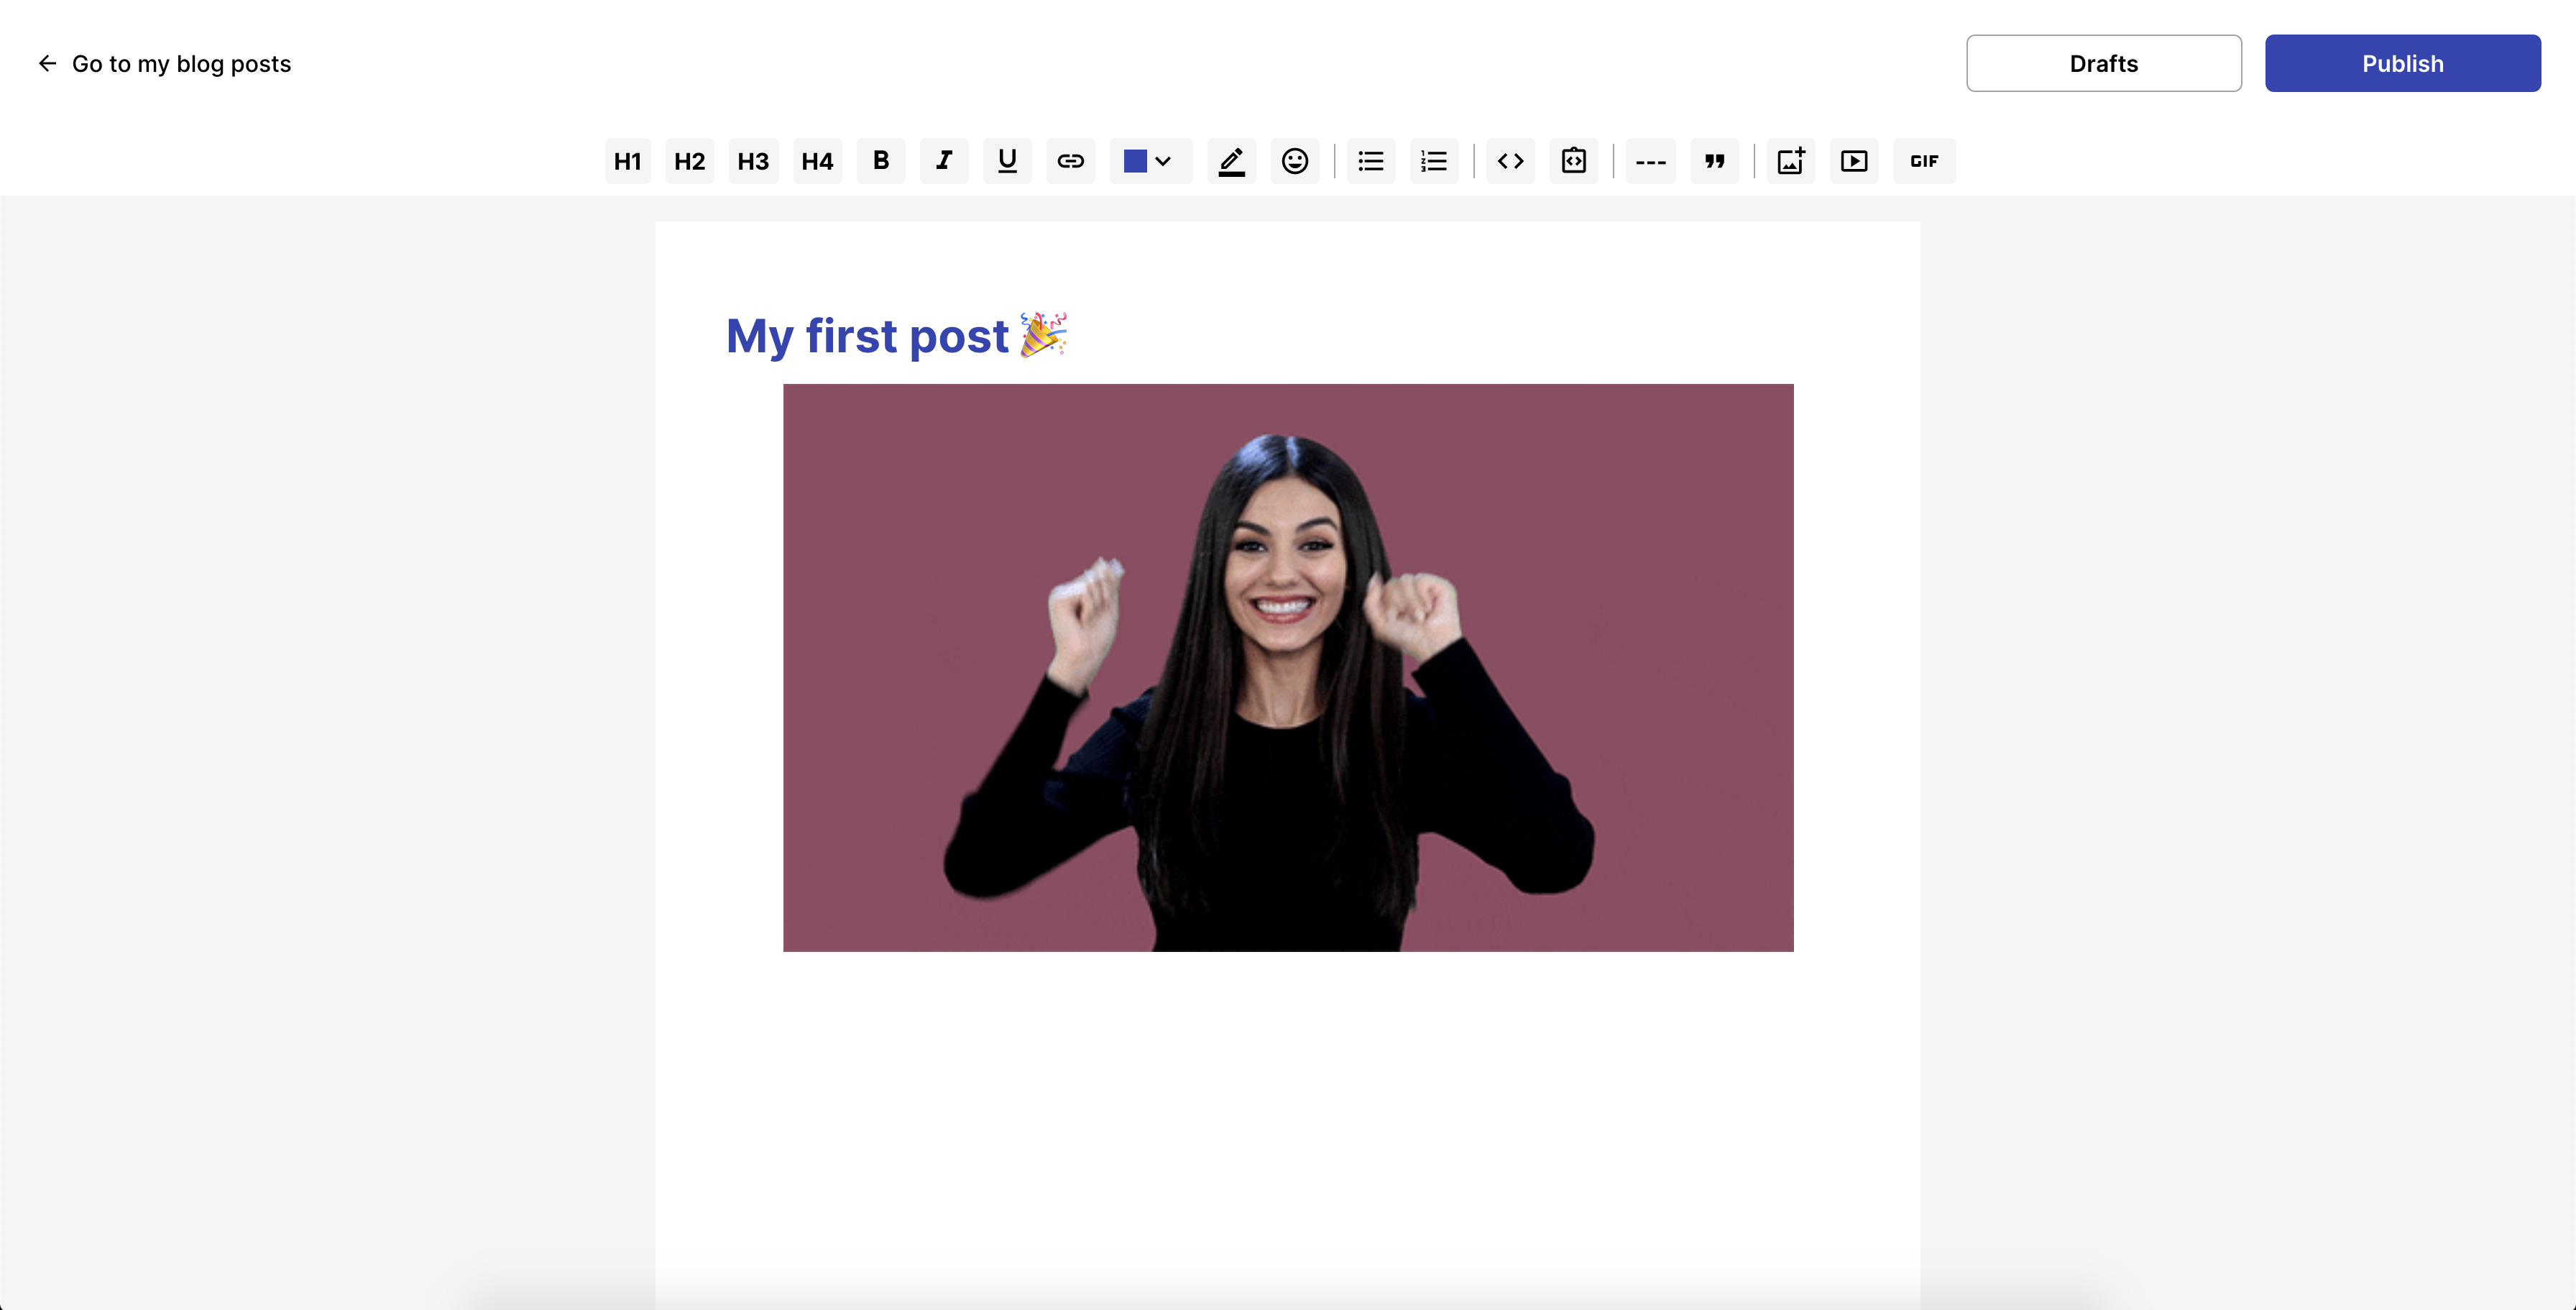Apply H3 heading format
2576x1310 pixels.
click(x=753, y=161)
